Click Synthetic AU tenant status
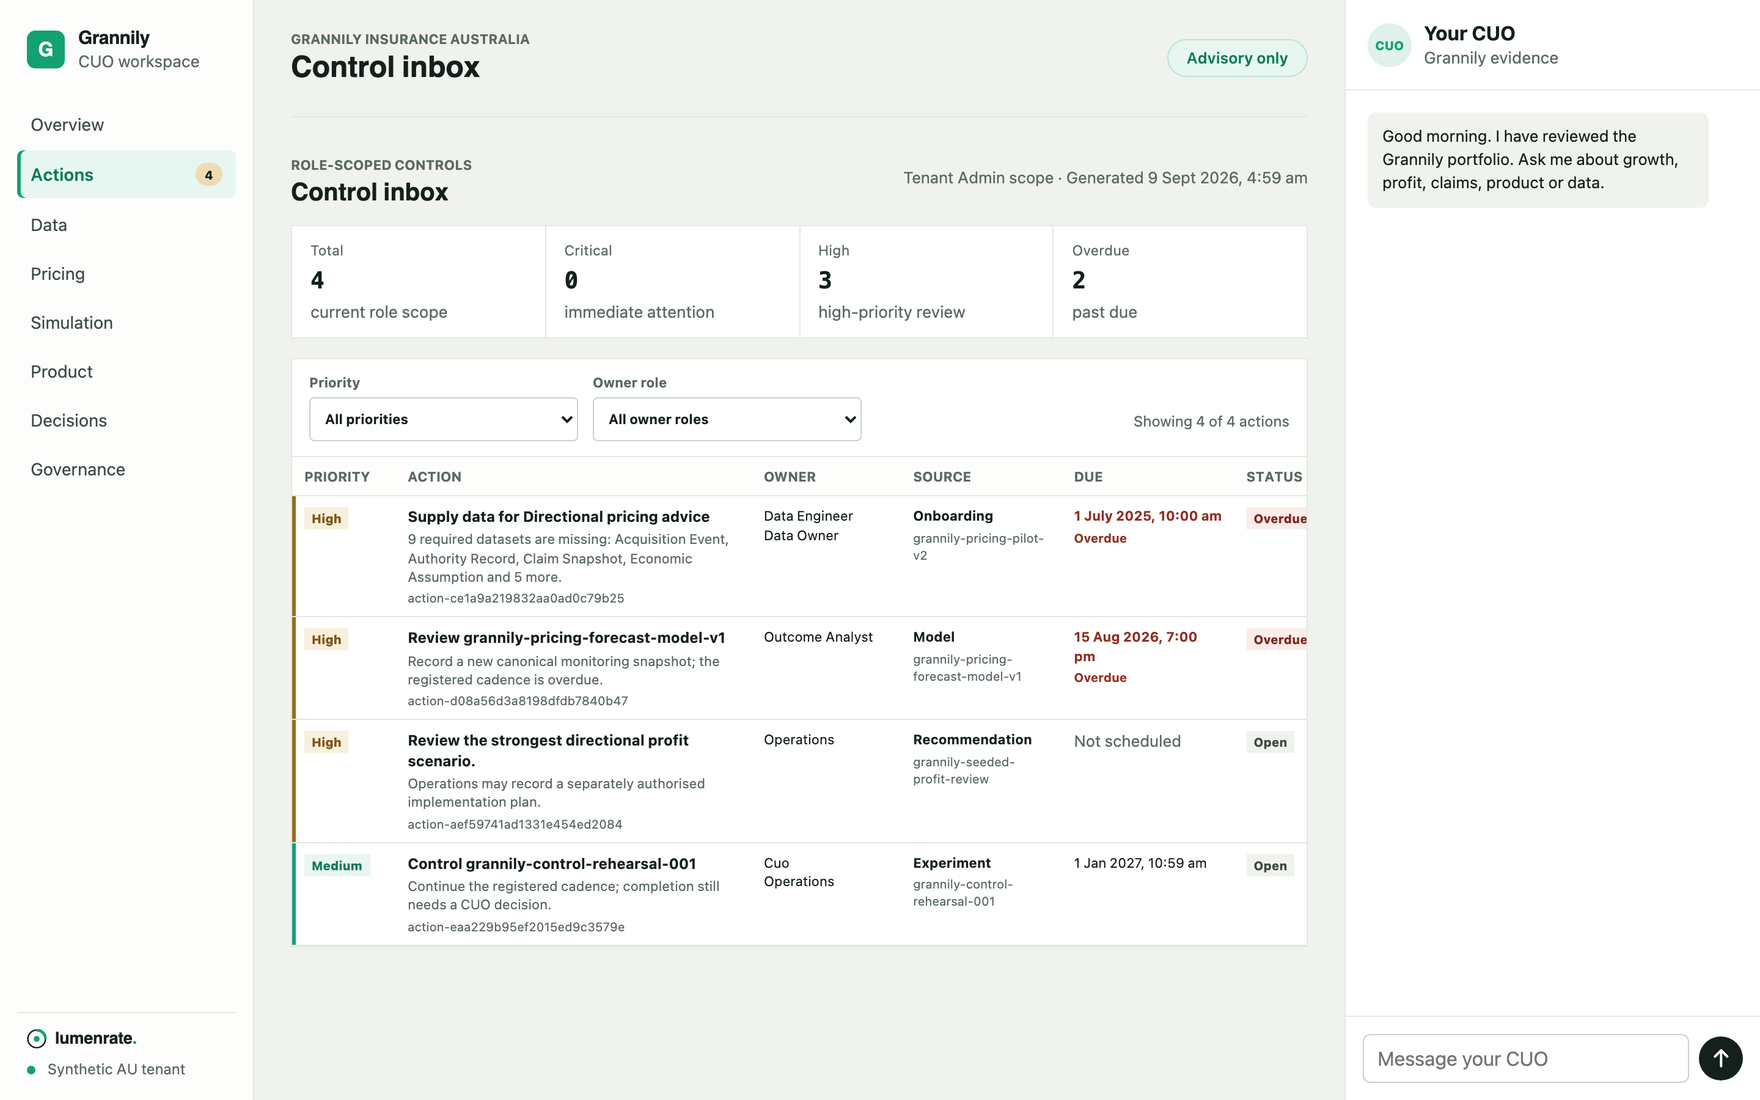This screenshot has height=1100, width=1760. [106, 1070]
